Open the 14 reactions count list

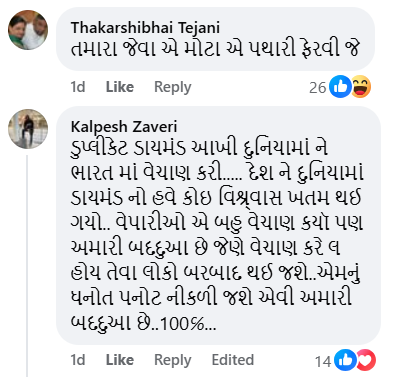click(x=323, y=361)
